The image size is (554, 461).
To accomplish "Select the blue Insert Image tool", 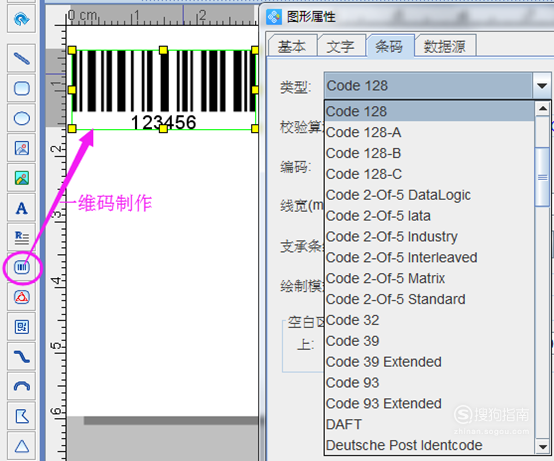I will click(x=22, y=148).
